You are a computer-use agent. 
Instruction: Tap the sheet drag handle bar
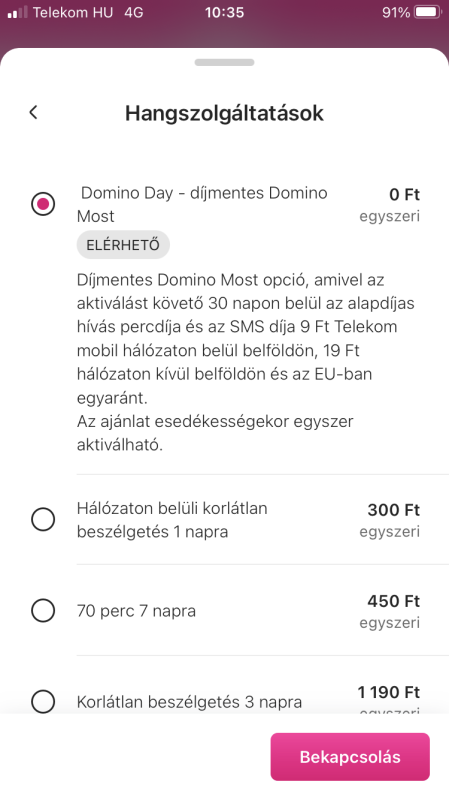tap(224, 62)
